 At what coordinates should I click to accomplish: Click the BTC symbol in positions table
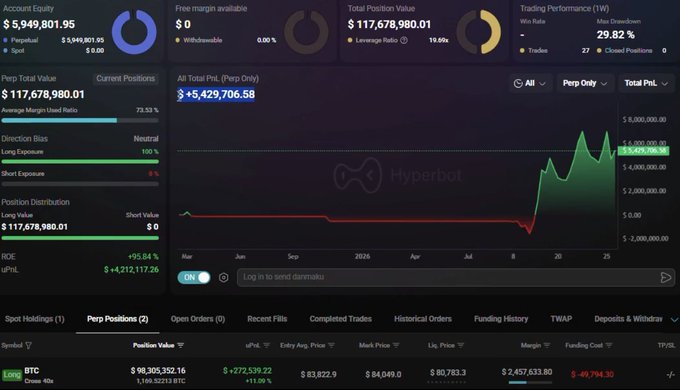click(x=32, y=371)
